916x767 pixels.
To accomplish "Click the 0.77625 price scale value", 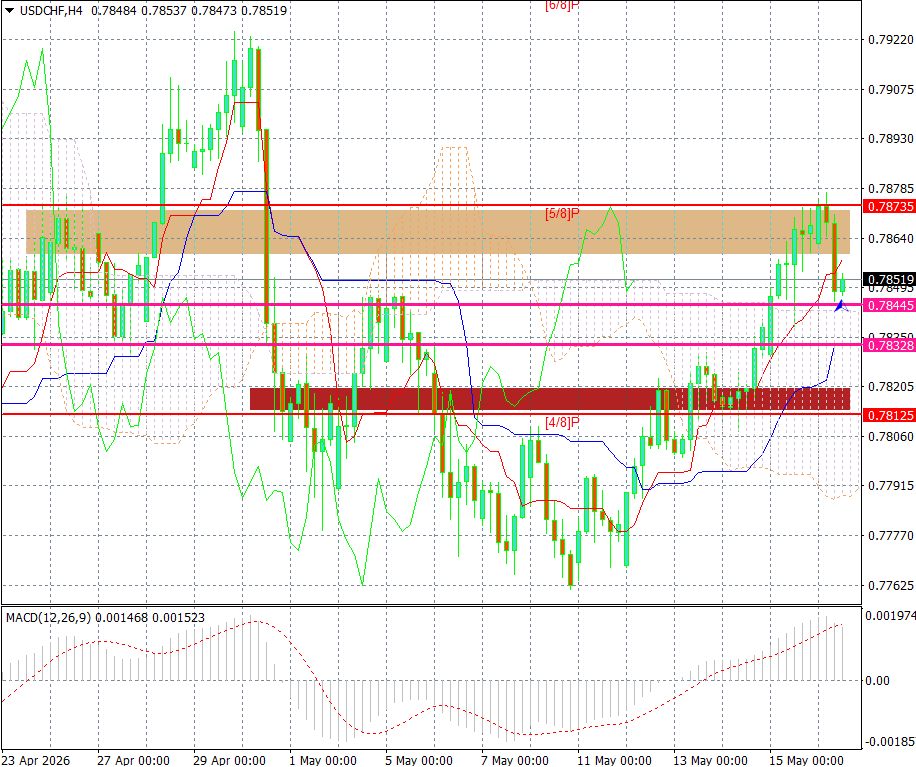I will (x=890, y=585).
